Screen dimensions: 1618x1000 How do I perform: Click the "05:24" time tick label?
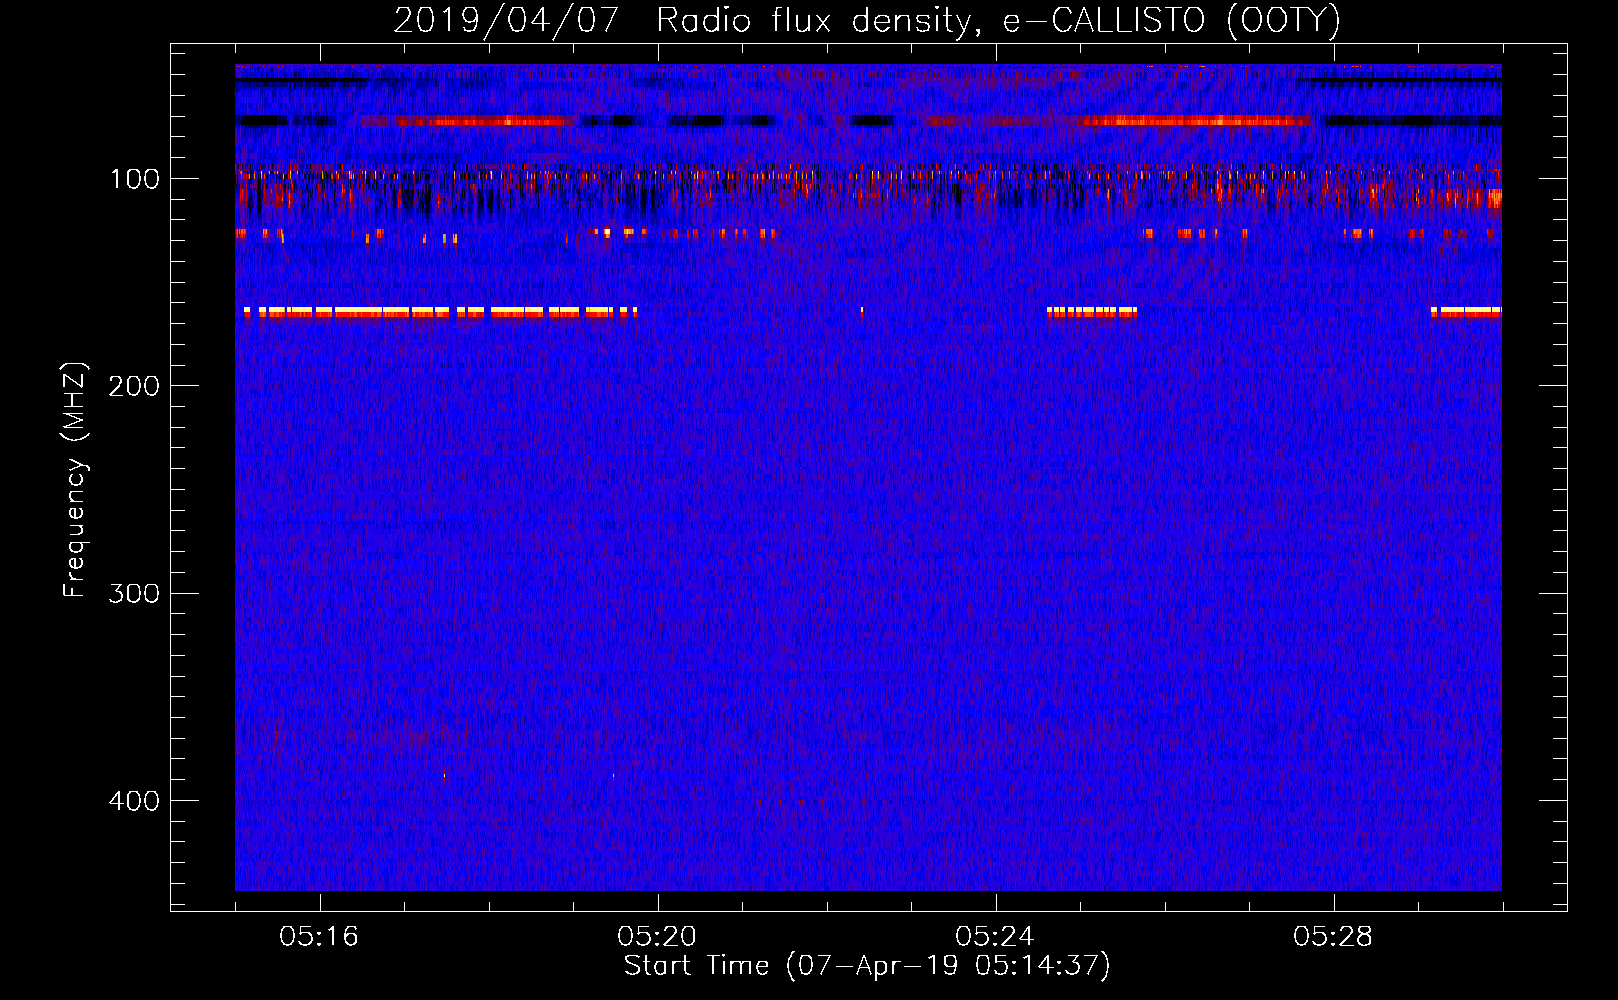(995, 937)
